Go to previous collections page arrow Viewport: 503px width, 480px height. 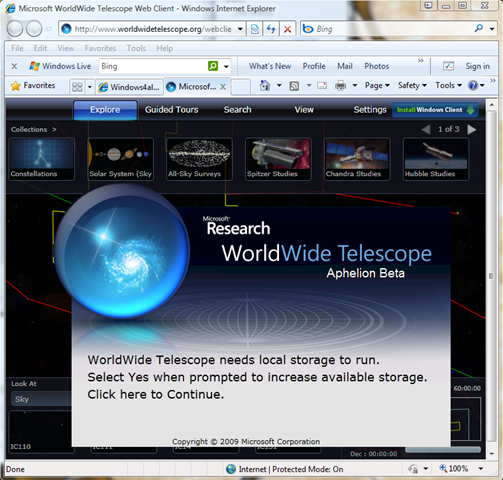[426, 129]
